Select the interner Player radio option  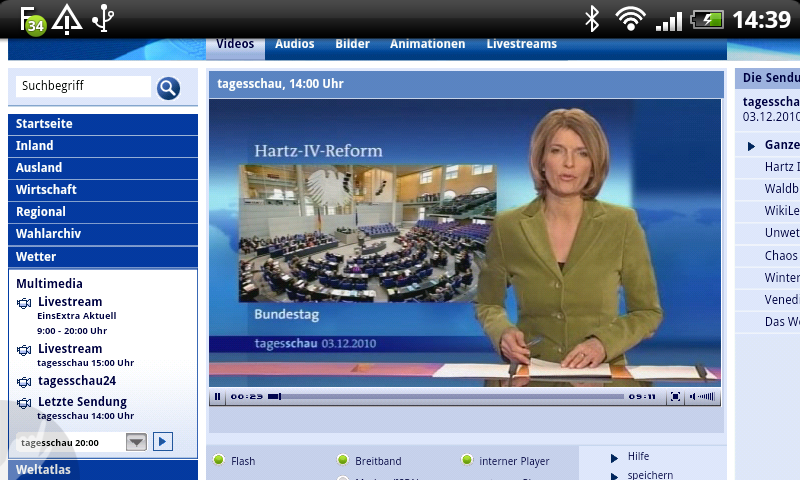[467, 460]
